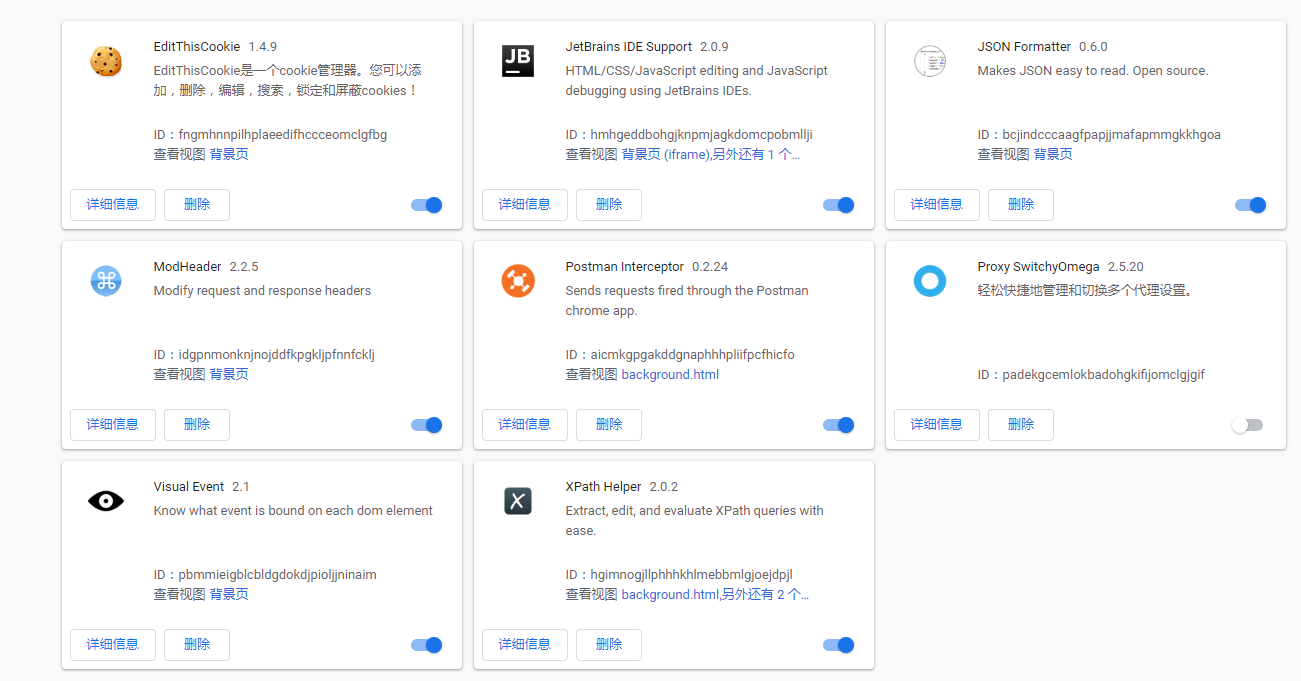Open 详细信息 for Visual Event

pos(113,645)
